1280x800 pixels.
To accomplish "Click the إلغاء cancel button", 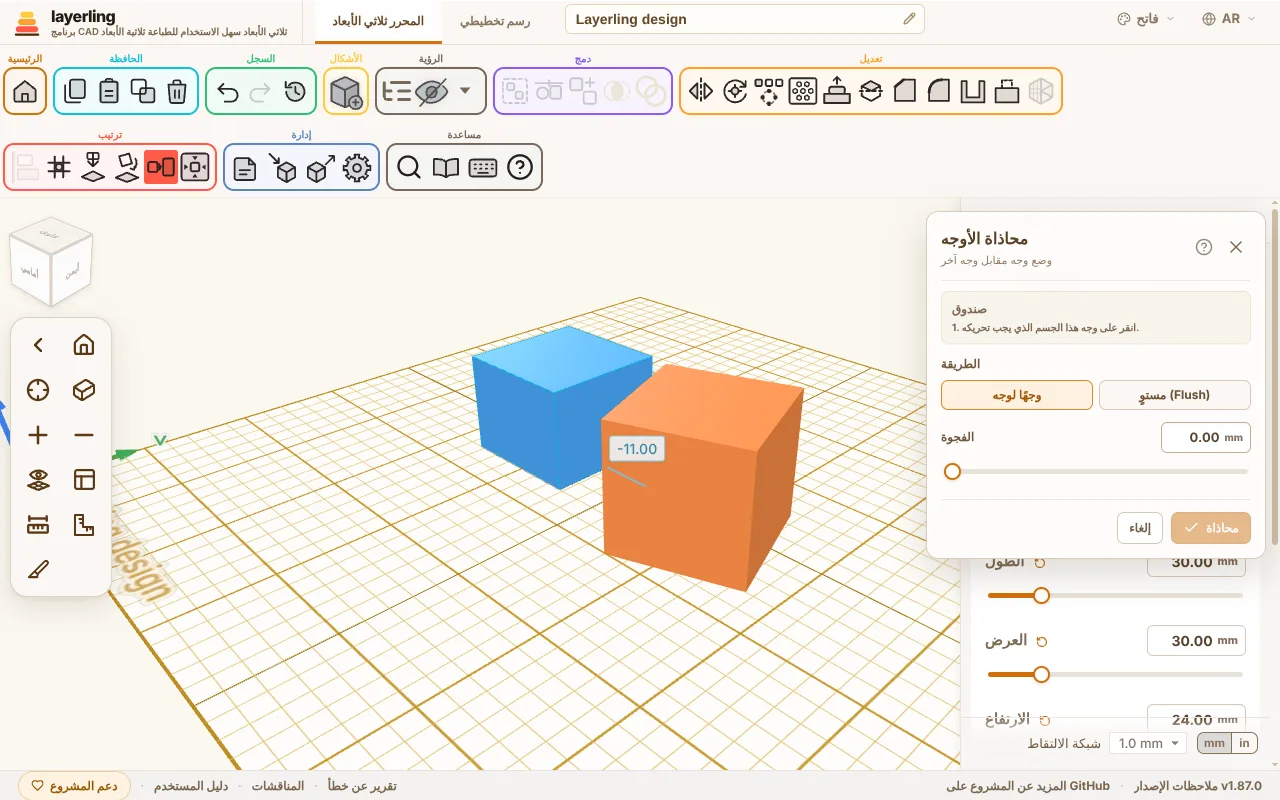I will [1140, 528].
